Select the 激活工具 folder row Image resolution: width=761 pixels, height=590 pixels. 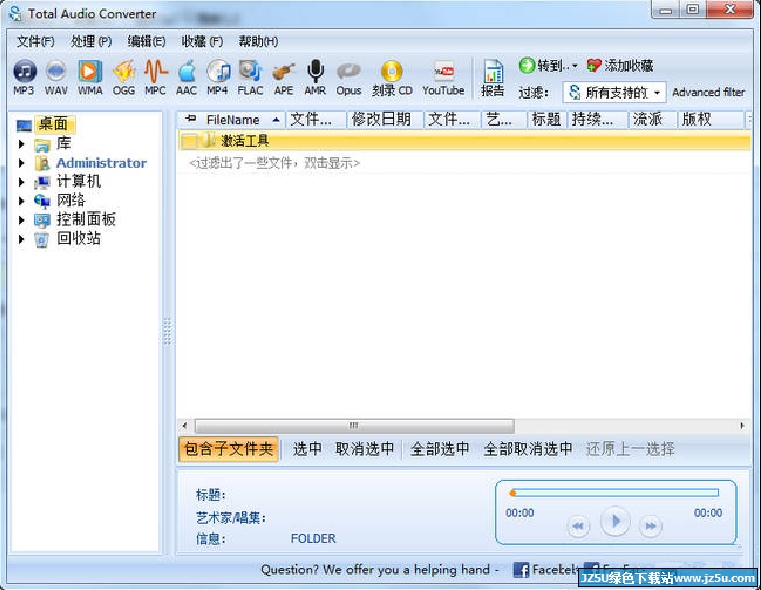[x=464, y=141]
